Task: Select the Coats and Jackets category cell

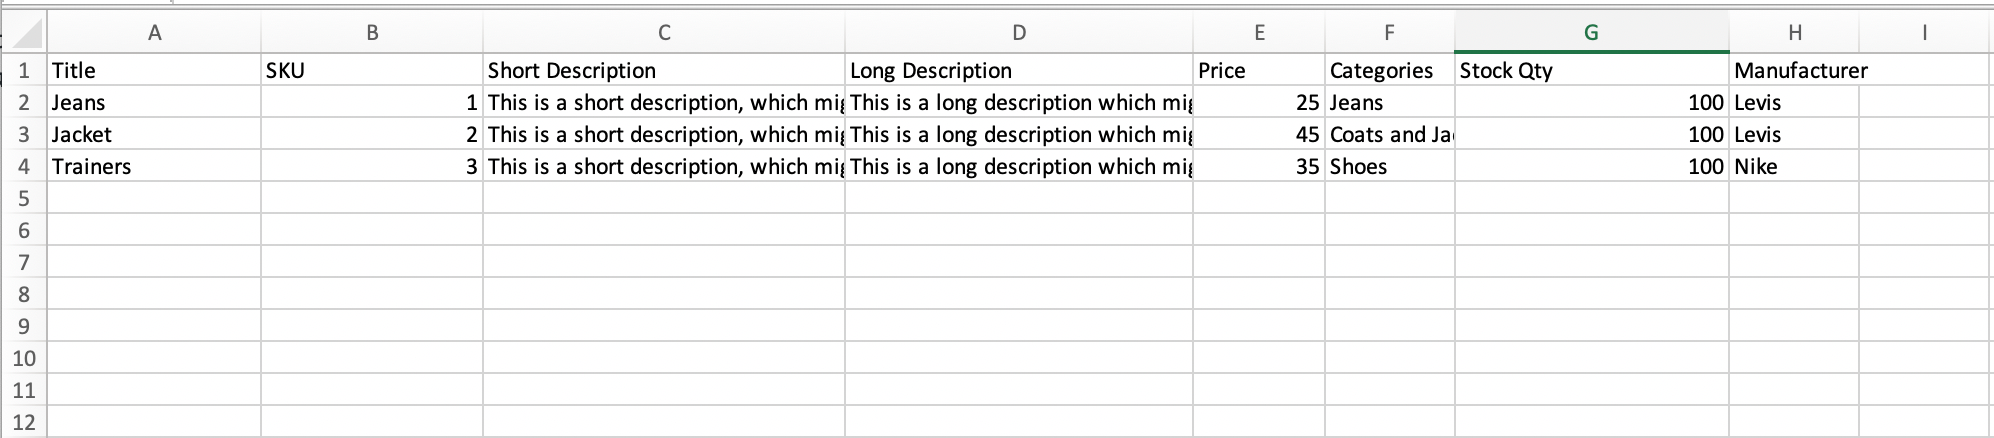Action: (1389, 134)
